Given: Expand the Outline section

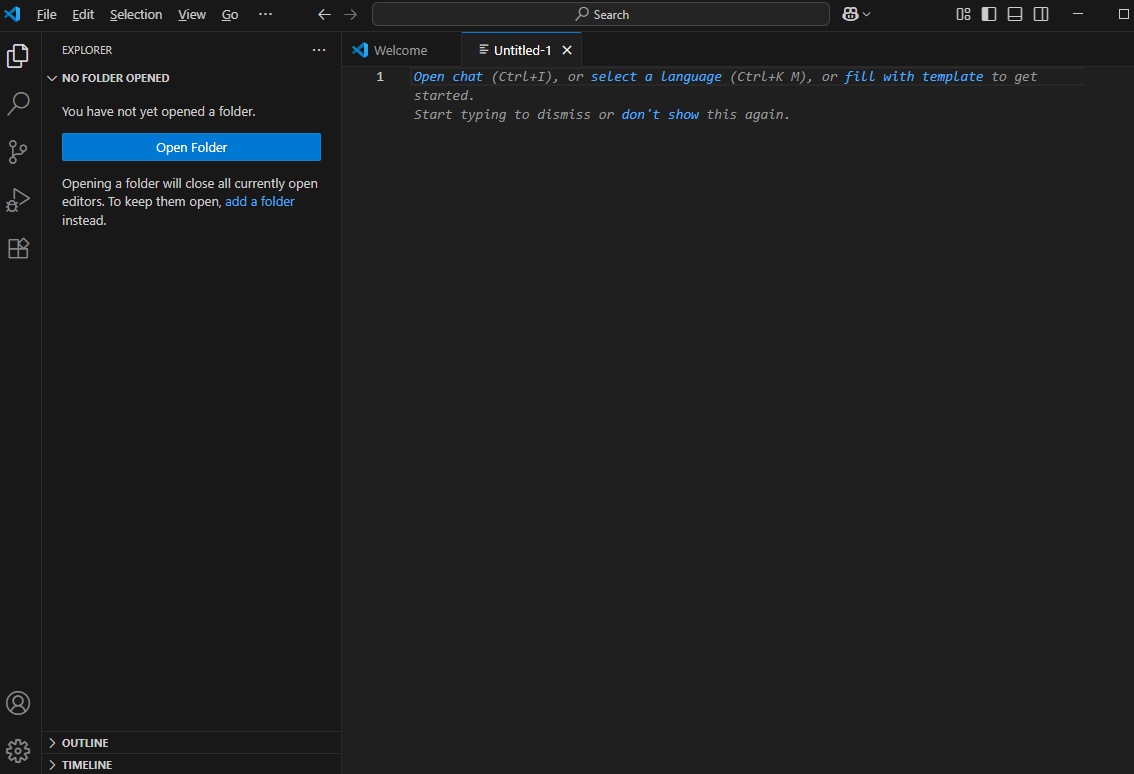Looking at the screenshot, I should [52, 743].
